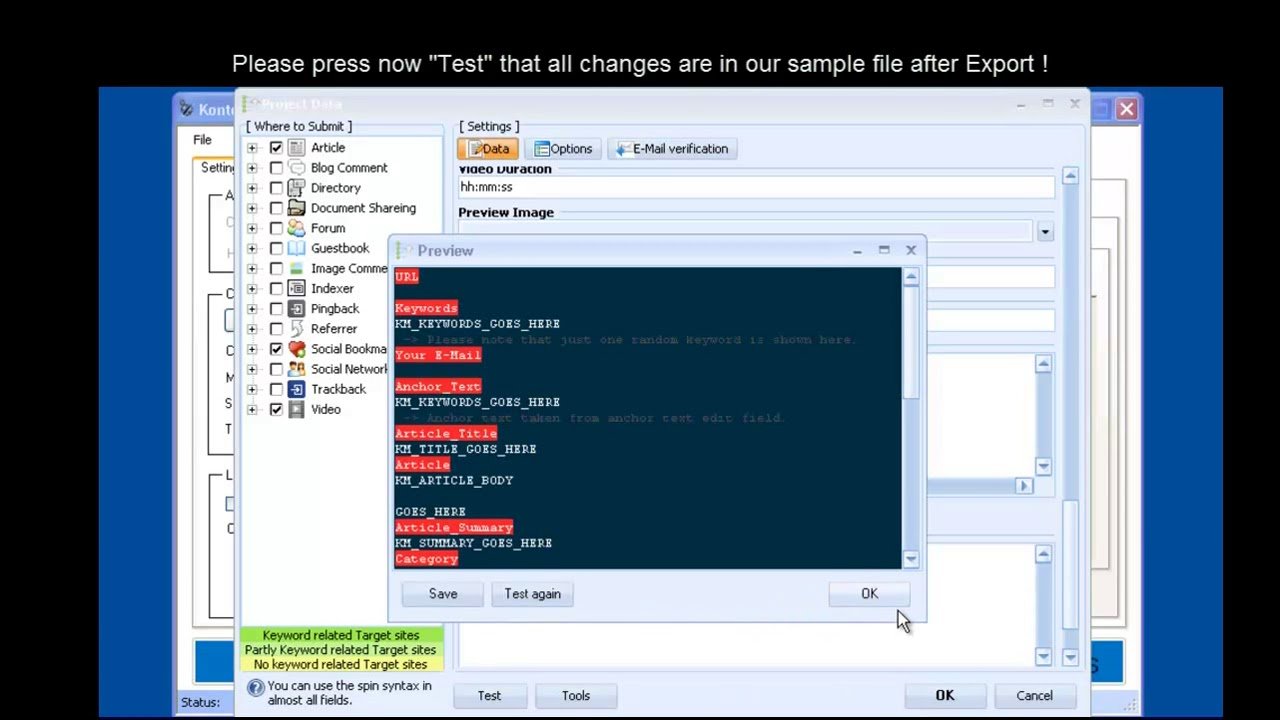
Task: Click the Preview window scroll down arrow
Action: [x=910, y=559]
